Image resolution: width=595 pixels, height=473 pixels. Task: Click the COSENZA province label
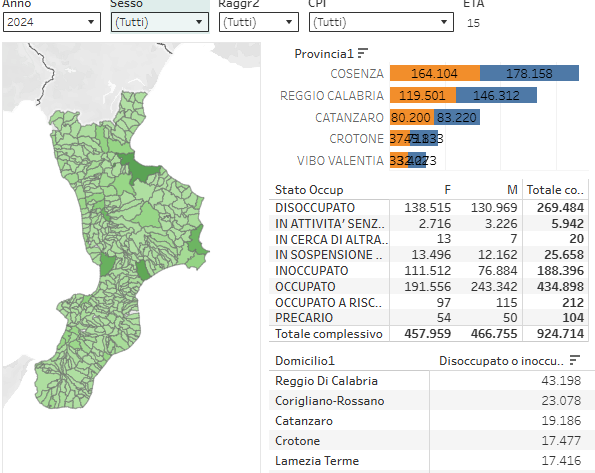coord(357,74)
